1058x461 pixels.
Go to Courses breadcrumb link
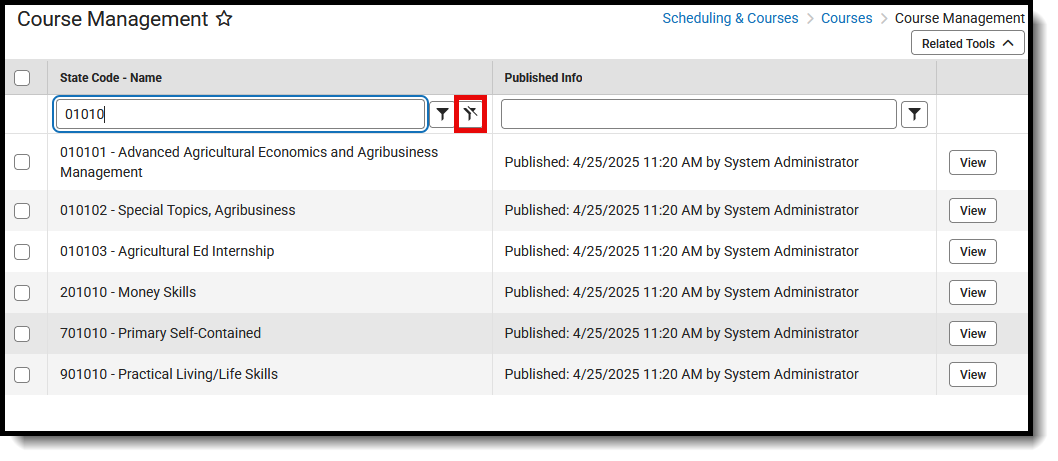(x=846, y=18)
